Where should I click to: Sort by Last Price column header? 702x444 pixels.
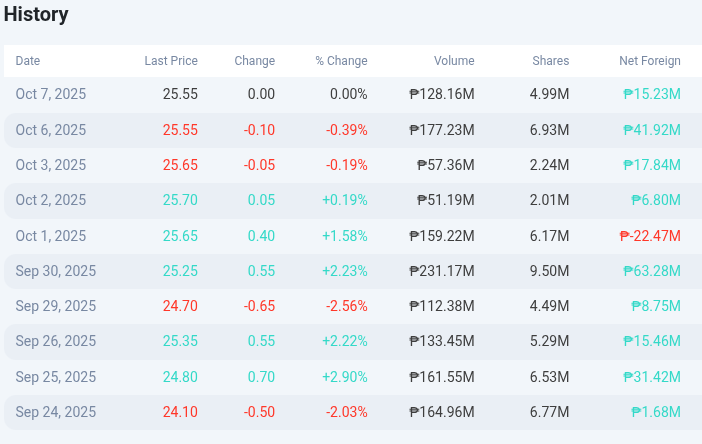(x=171, y=61)
